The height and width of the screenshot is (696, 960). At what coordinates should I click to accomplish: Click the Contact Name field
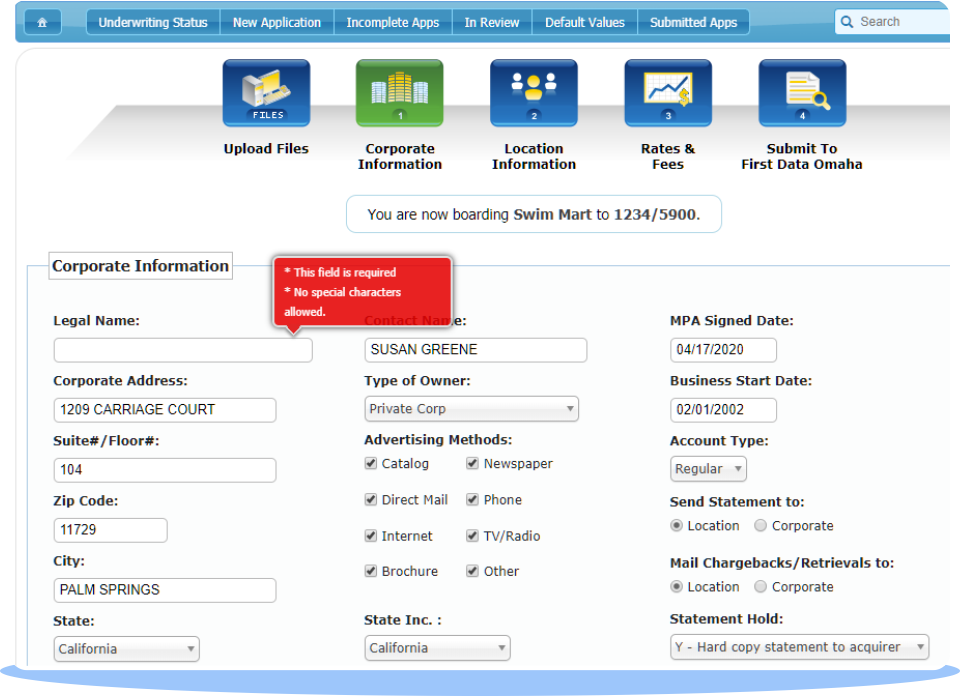pos(476,350)
